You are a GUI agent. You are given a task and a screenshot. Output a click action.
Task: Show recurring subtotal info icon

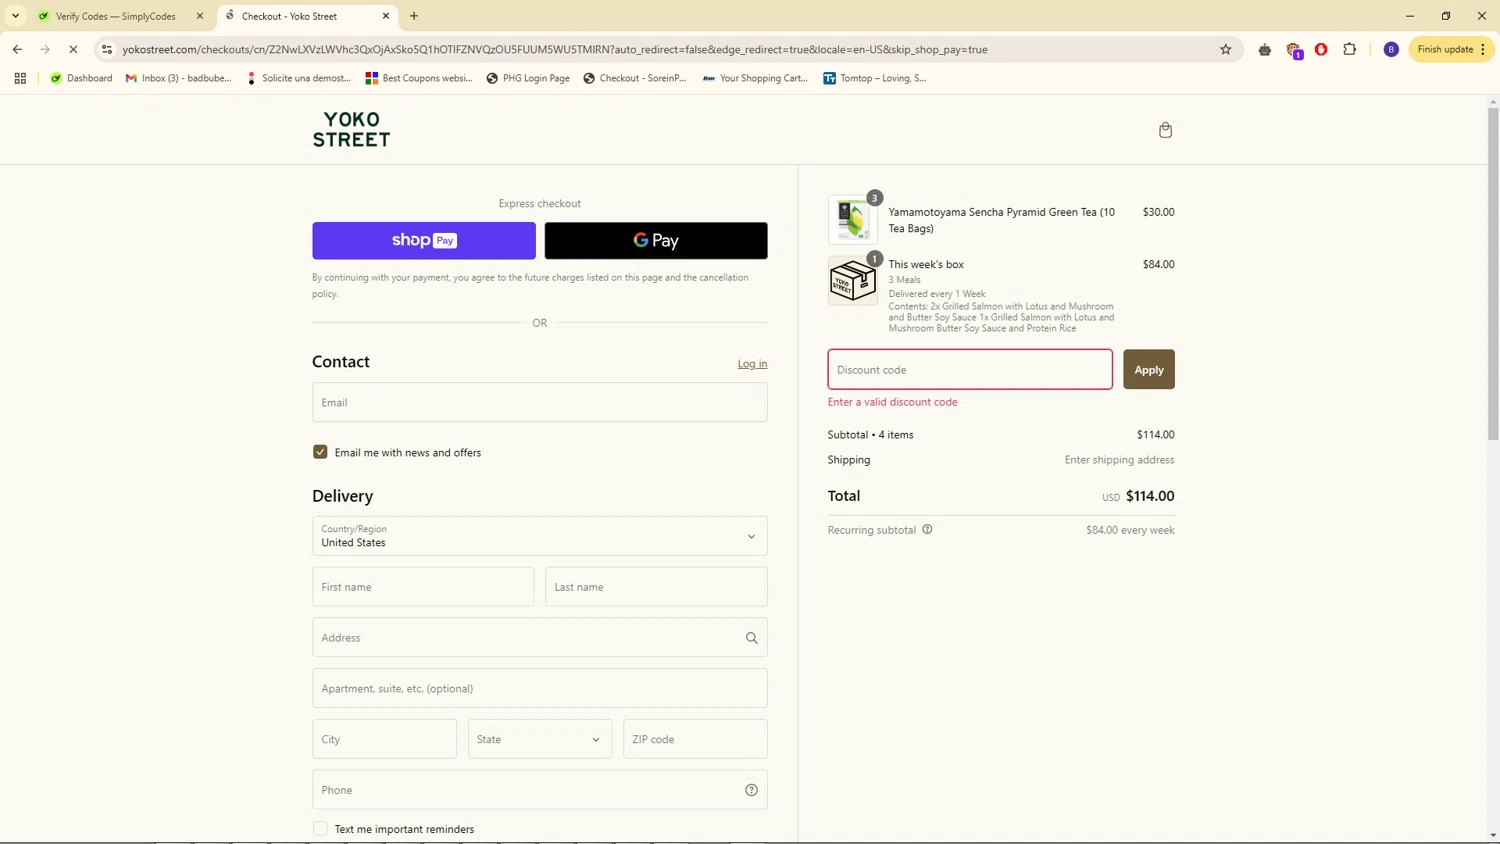pos(927,529)
